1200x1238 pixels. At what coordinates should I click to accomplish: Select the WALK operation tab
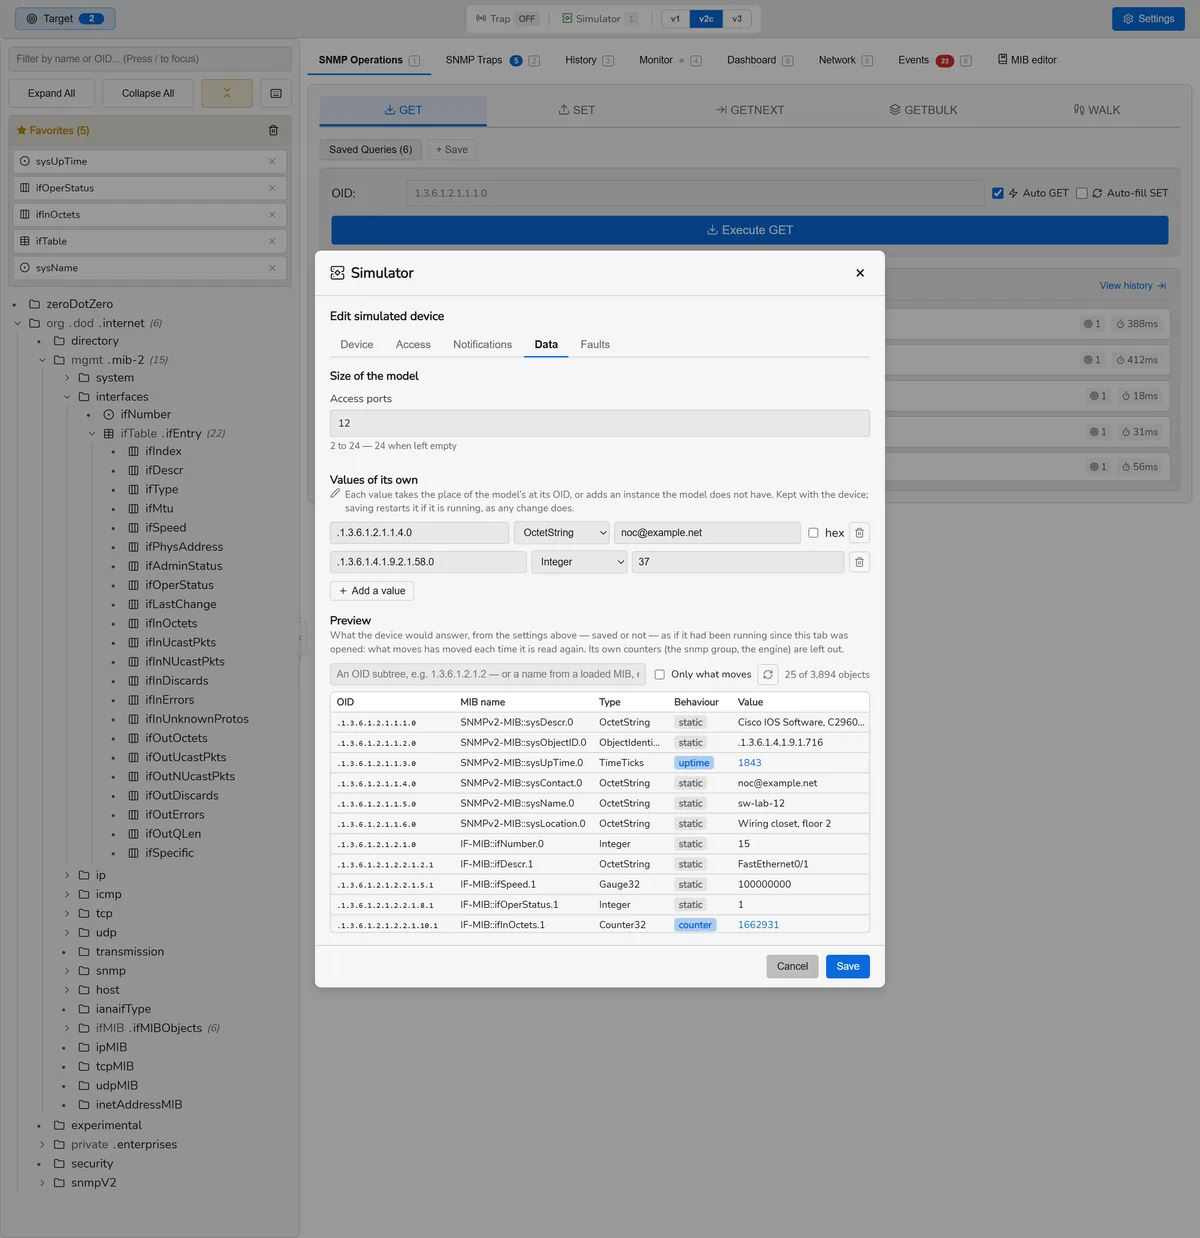[1096, 110]
